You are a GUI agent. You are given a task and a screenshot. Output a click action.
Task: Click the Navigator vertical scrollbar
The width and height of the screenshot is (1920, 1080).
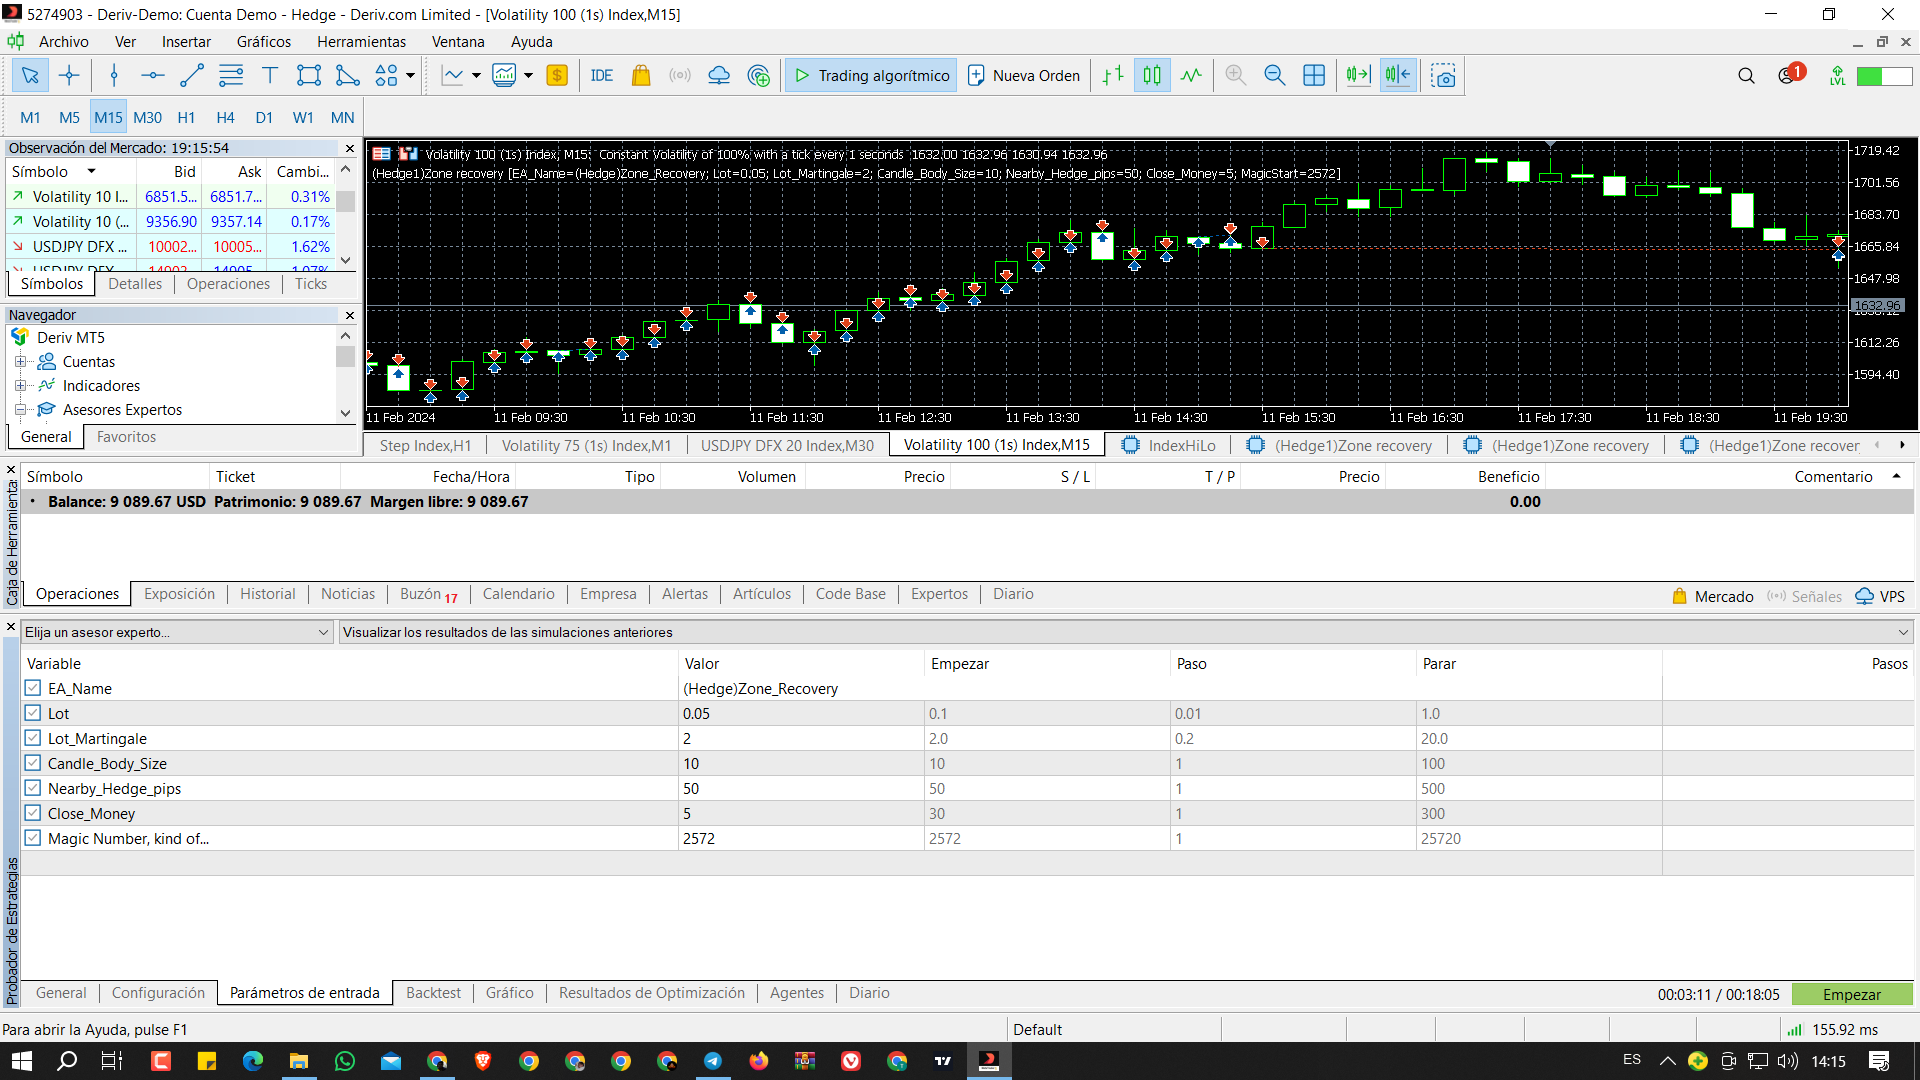point(346,374)
